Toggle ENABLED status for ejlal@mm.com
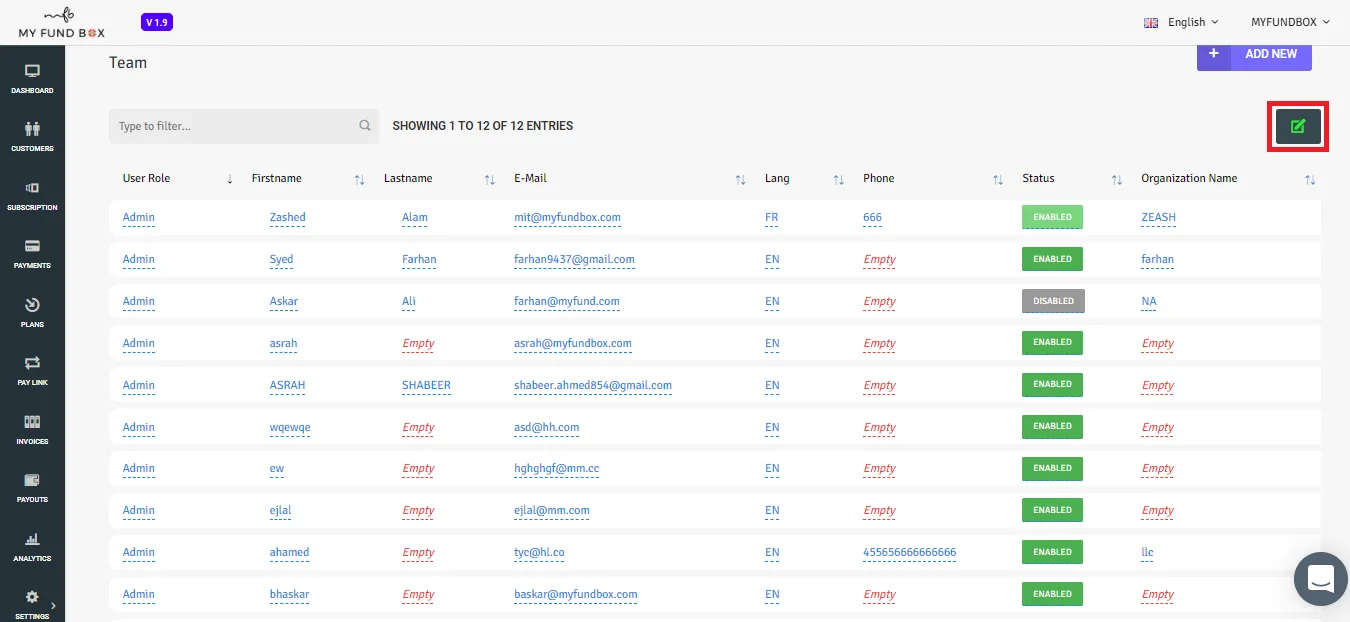The height and width of the screenshot is (622, 1350). [x=1052, y=510]
